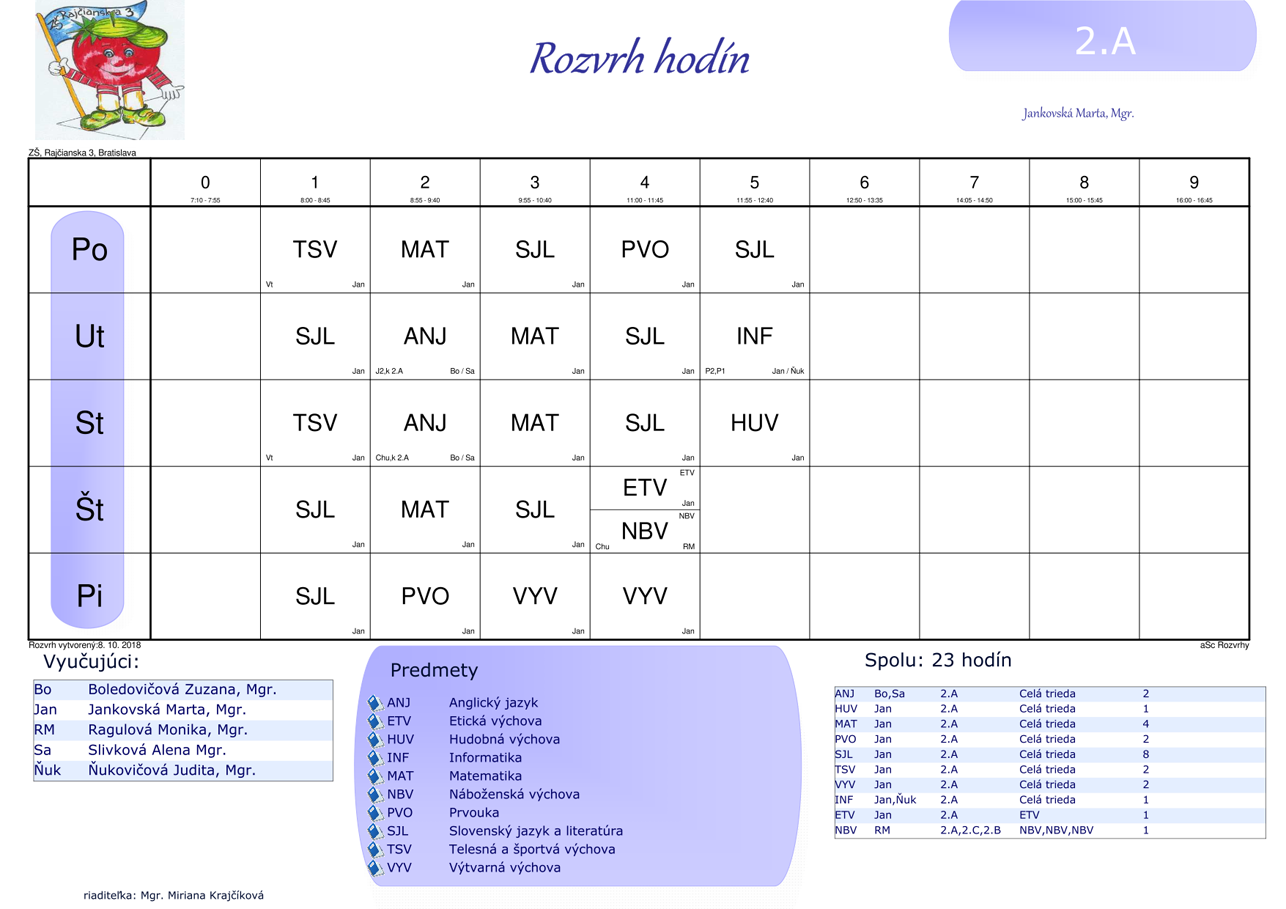Click teacher row Jankovská Marta in Vyučujúci list
Viewport: 1286px width, 909px height.
point(183,710)
